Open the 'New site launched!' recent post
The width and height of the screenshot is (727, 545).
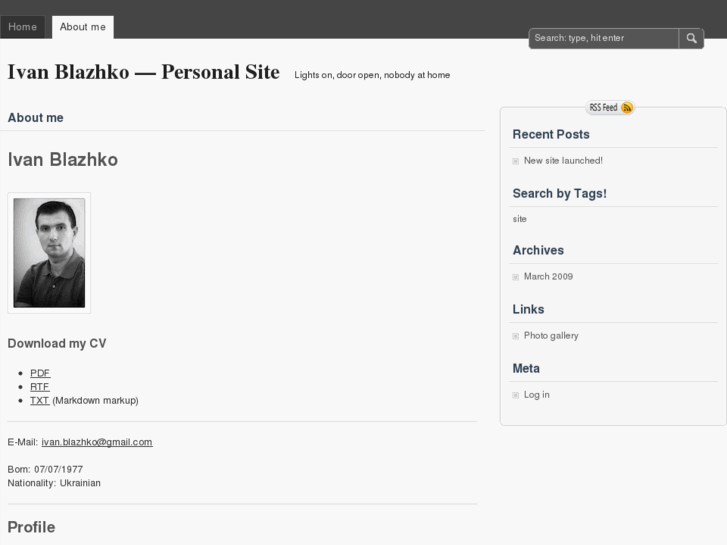(563, 160)
